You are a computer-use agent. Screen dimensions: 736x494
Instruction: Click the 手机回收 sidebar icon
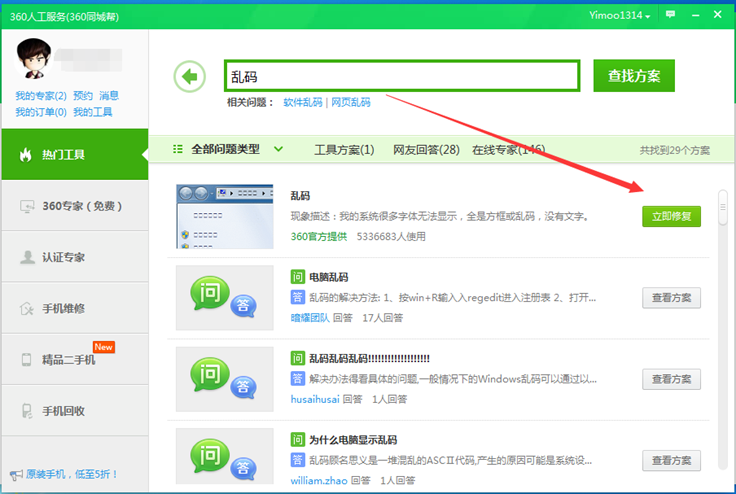pos(27,411)
